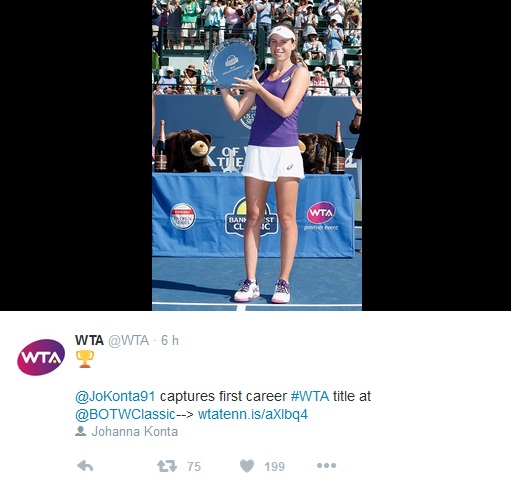Screen dimensions: 511x495
Task: Open the trophy photo of Konta
Action: coord(257,155)
